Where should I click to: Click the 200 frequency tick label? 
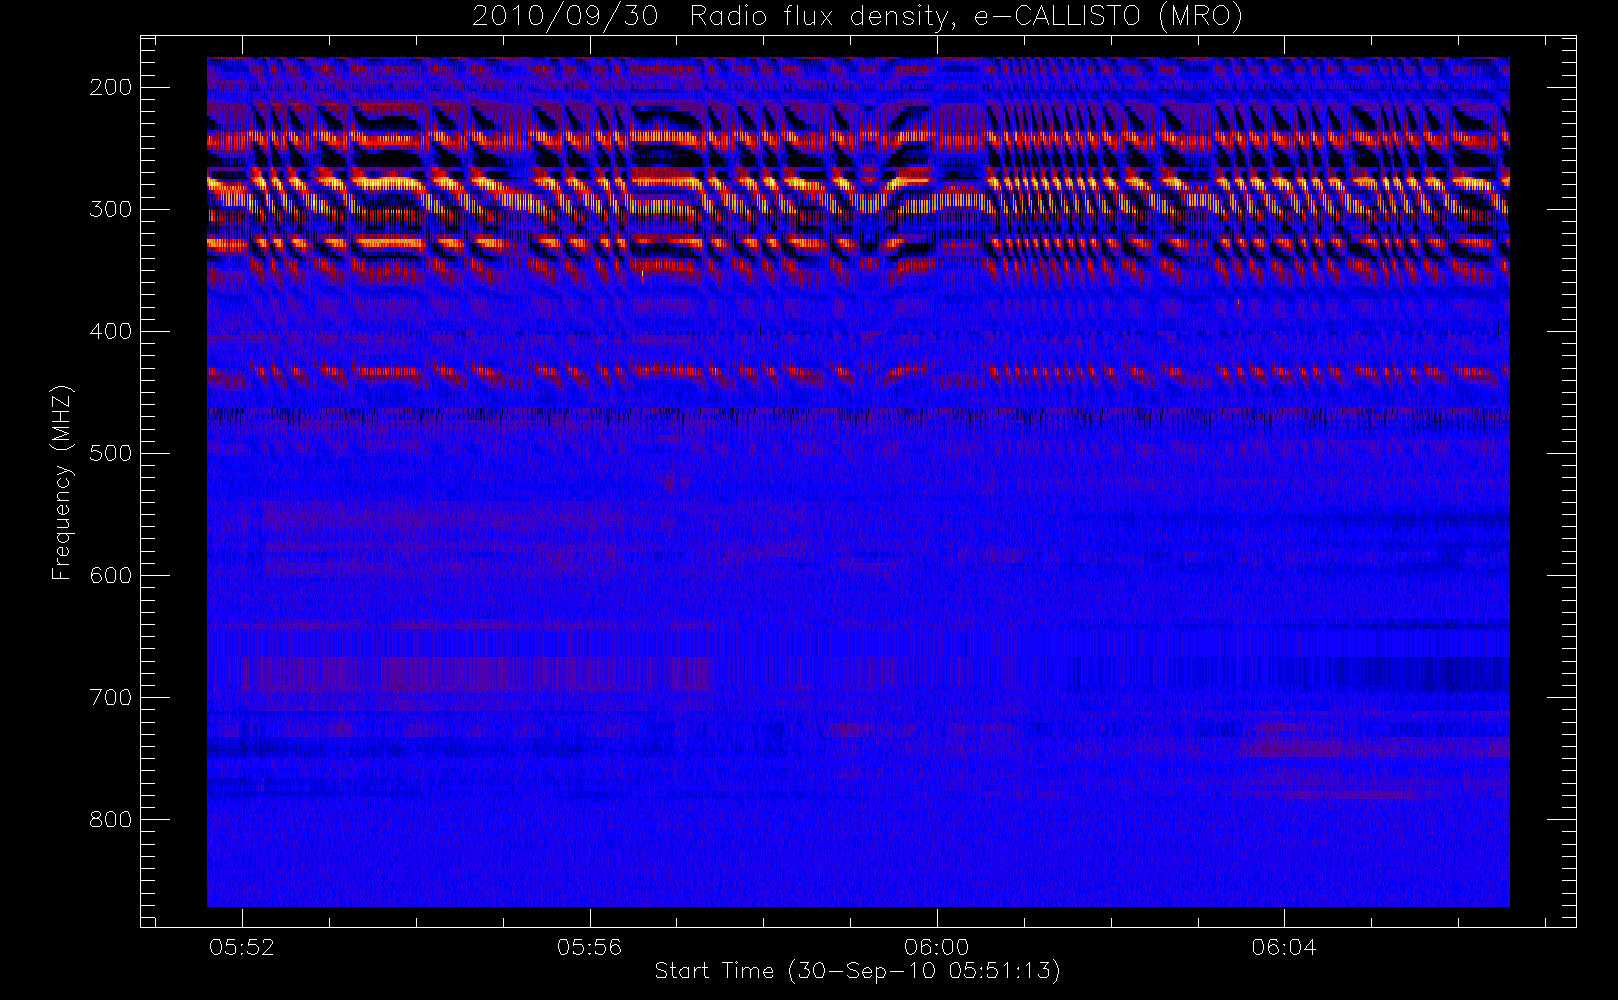pyautogui.click(x=111, y=87)
